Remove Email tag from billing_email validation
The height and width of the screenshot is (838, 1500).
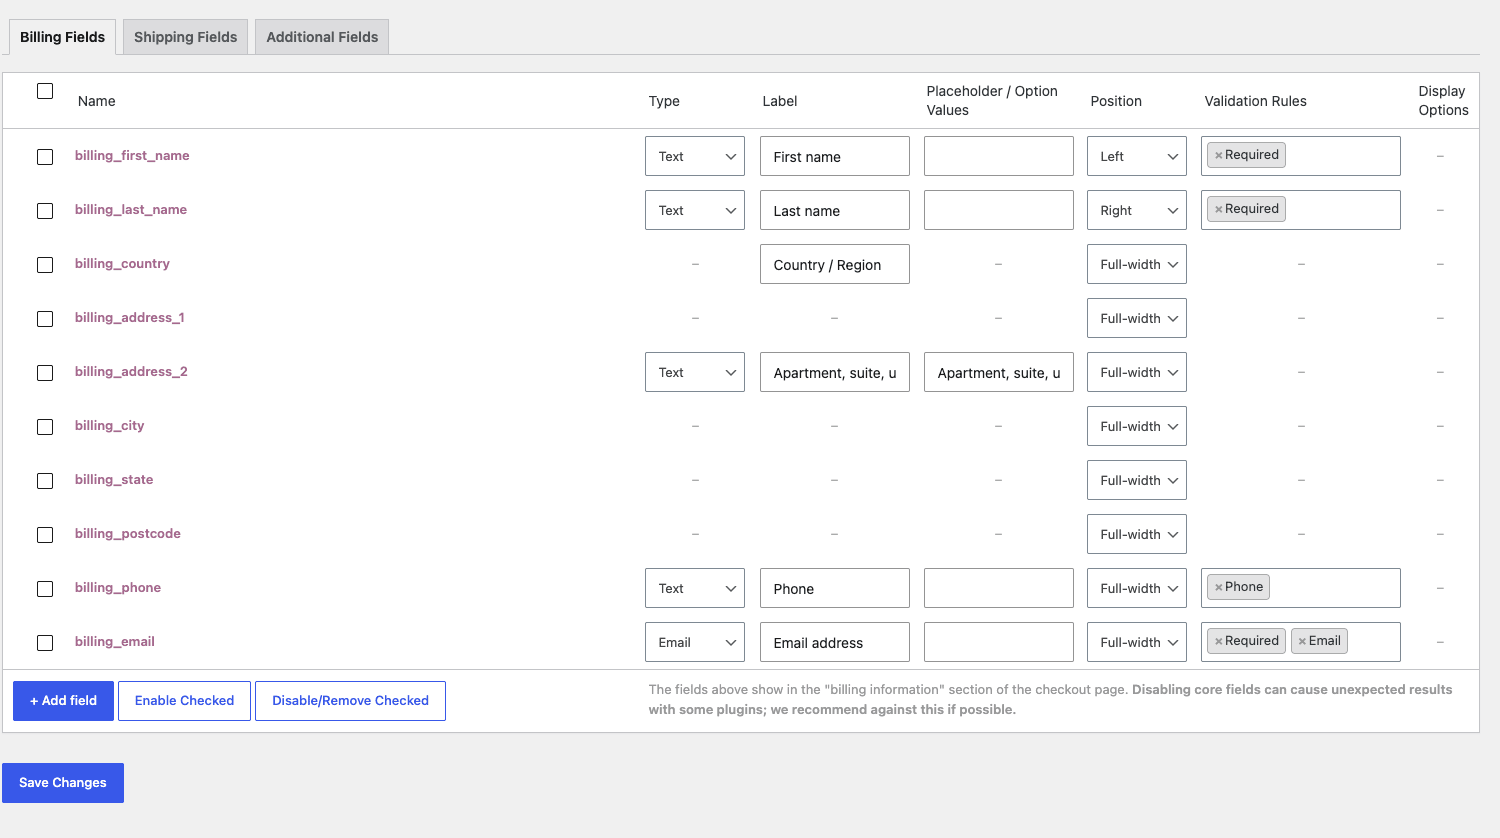coord(1302,641)
